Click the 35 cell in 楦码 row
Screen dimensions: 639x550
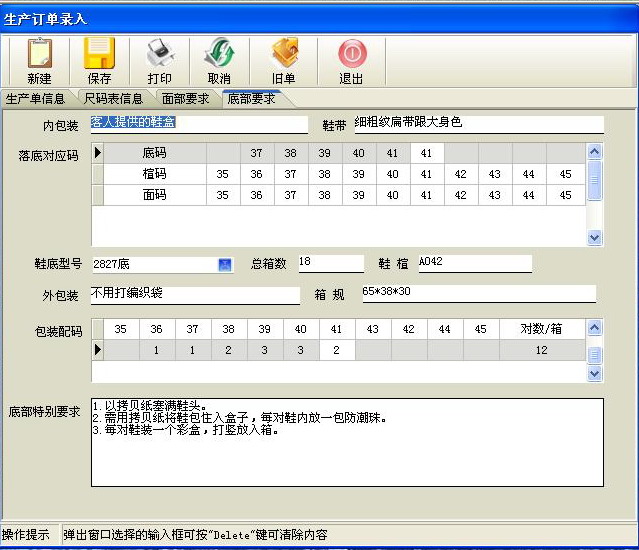(x=223, y=174)
